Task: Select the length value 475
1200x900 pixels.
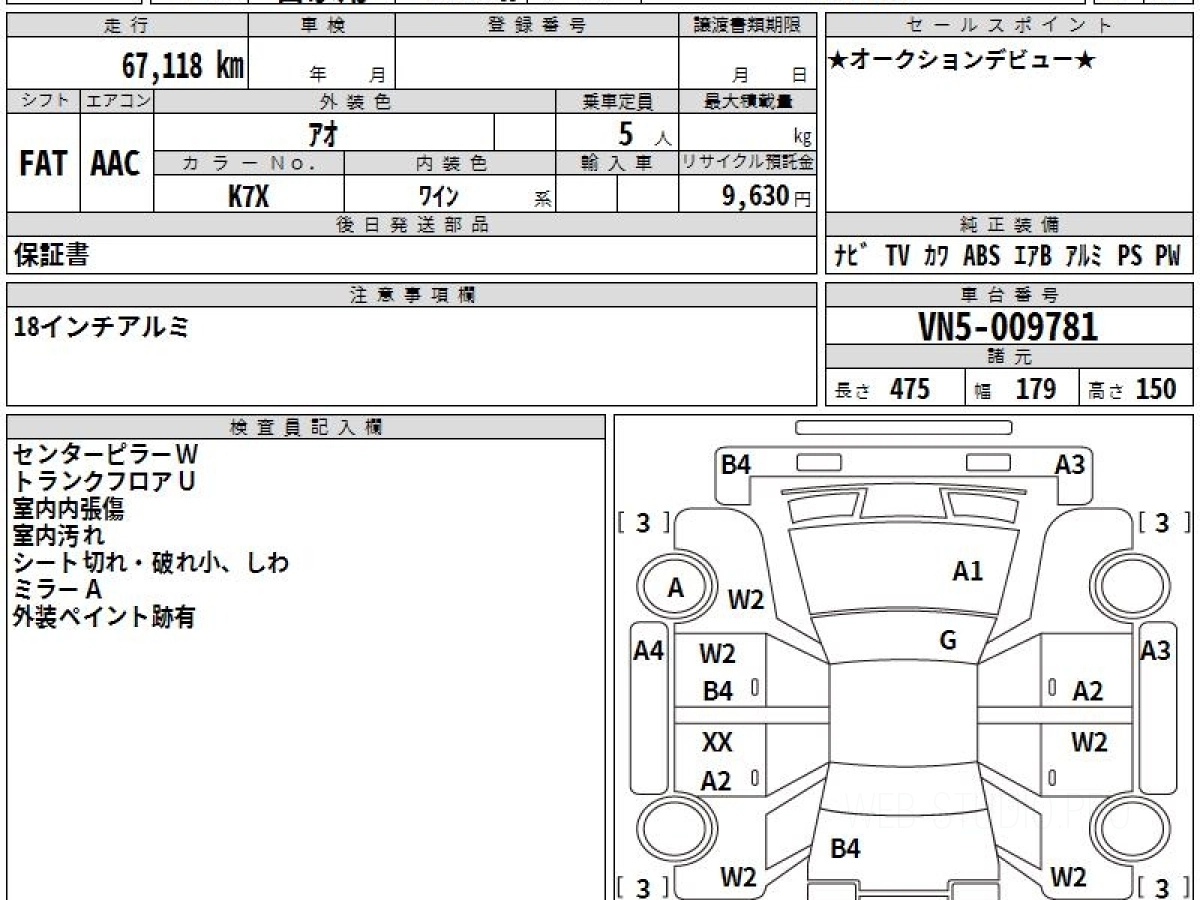Action: pos(910,389)
